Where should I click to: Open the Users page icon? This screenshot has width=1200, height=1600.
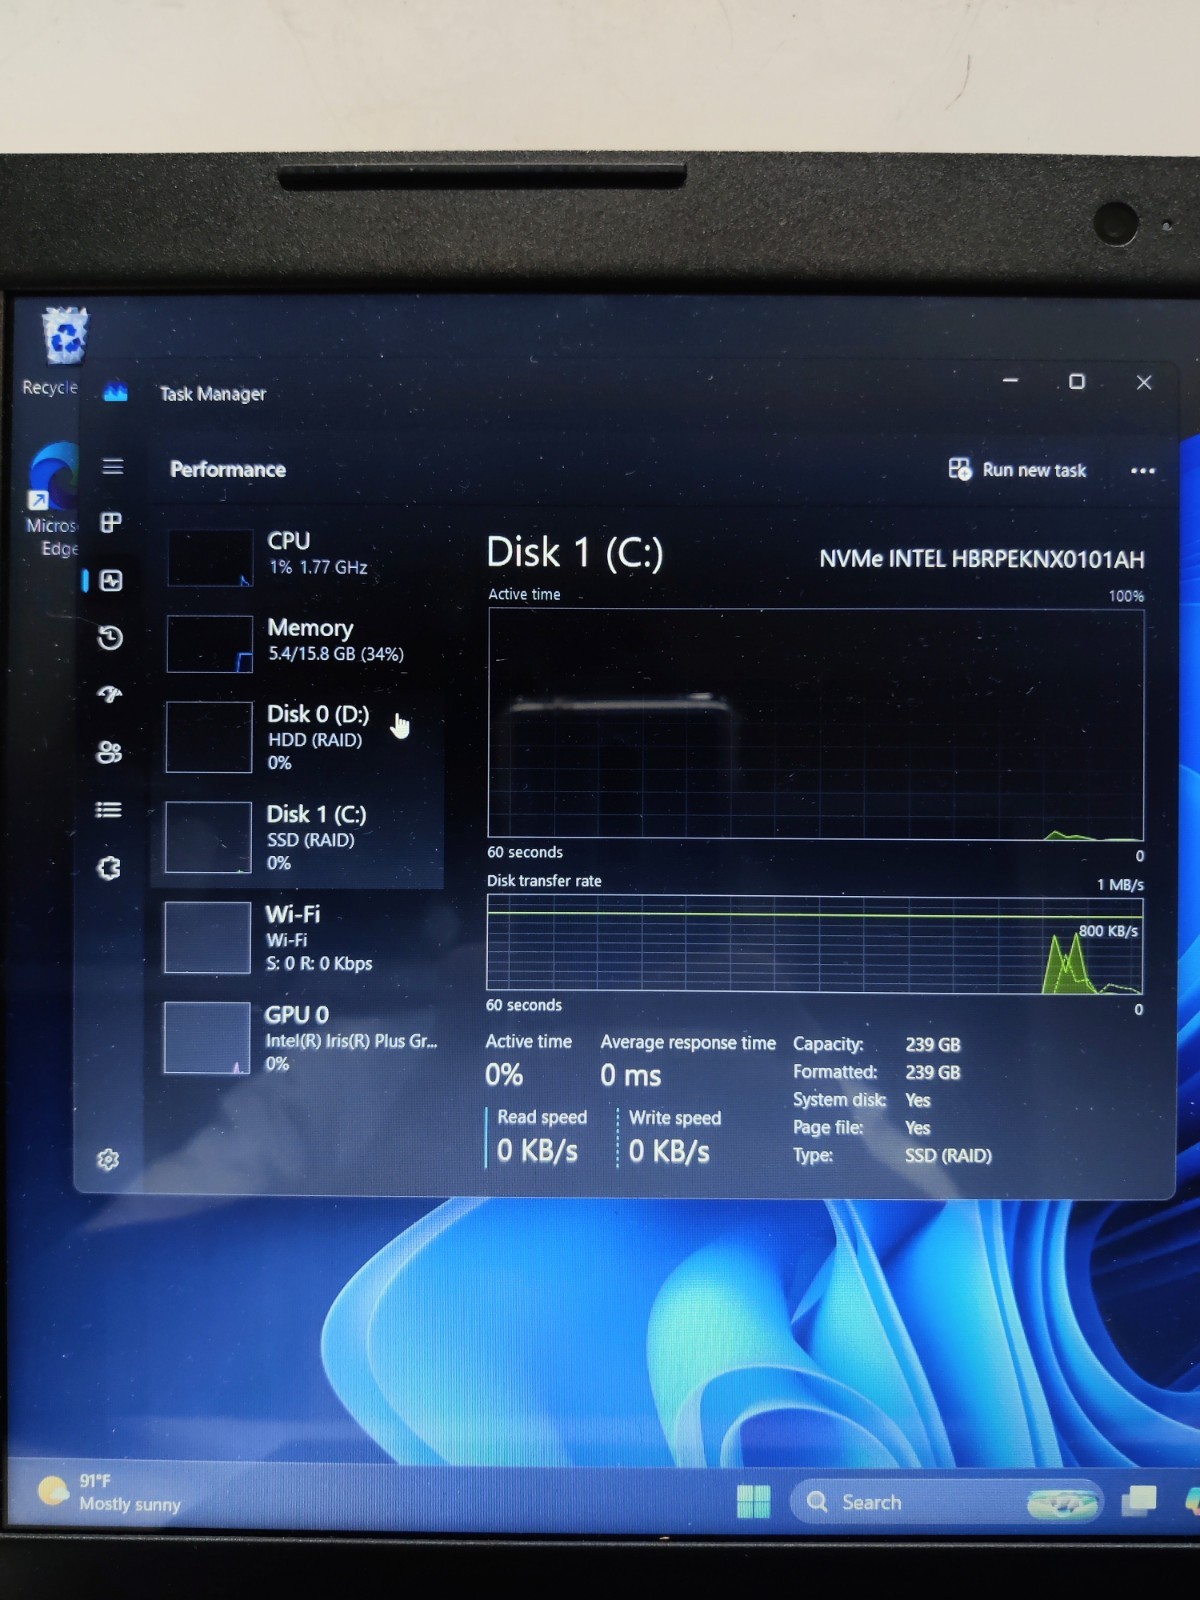pos(109,752)
